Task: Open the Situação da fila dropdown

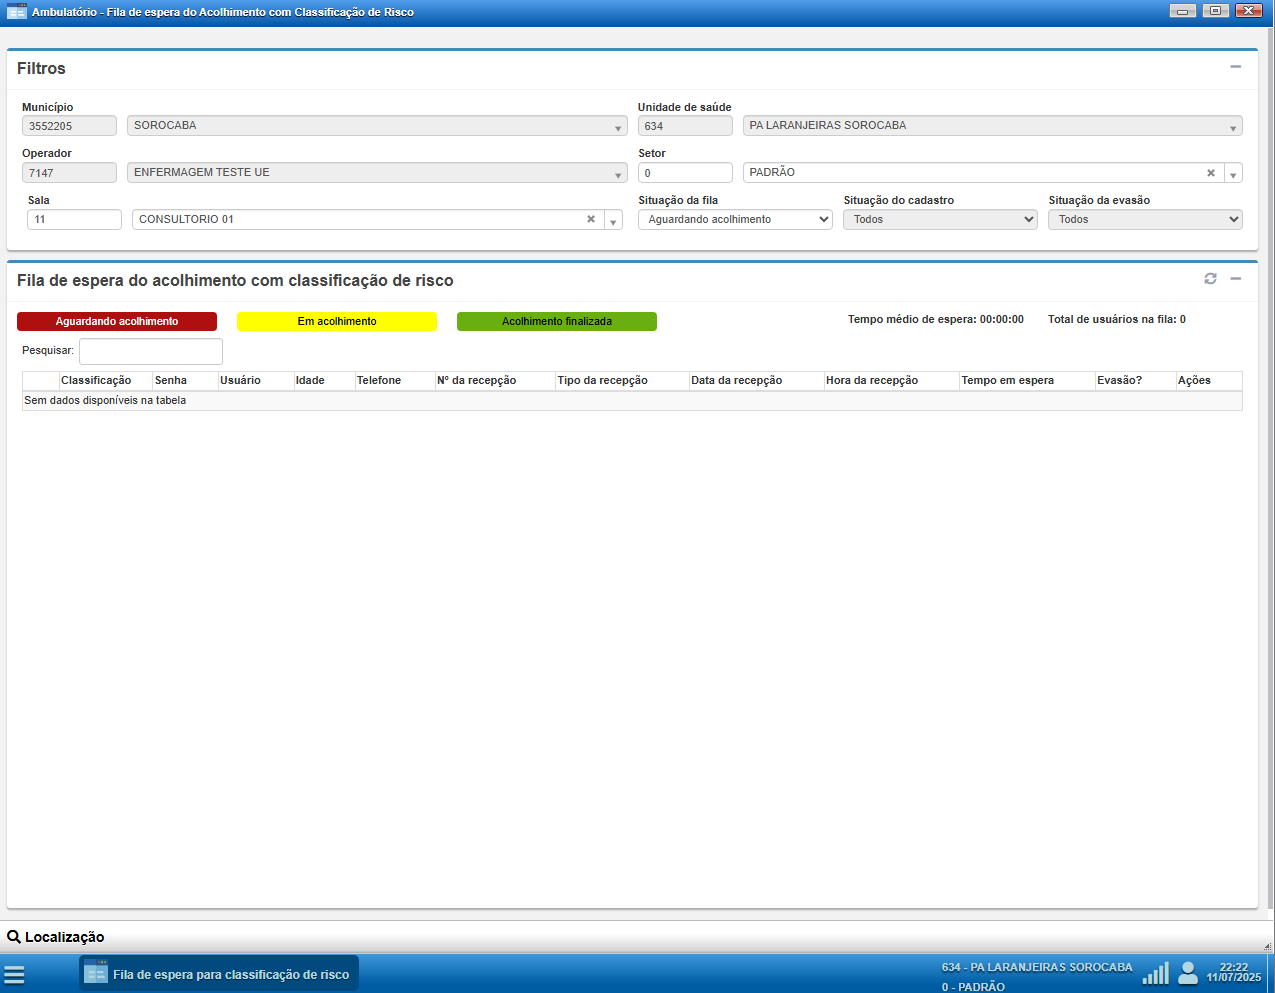Action: point(735,219)
